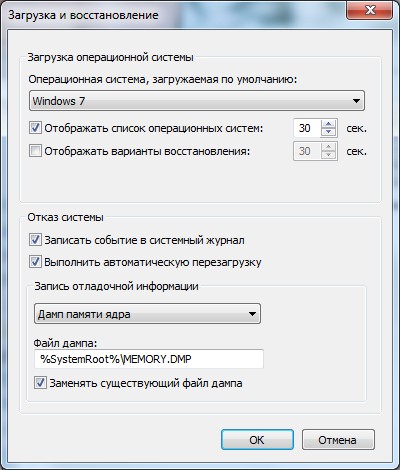The width and height of the screenshot is (400, 470).
Task: Select the OS list seconds value field
Action: [x=307, y=128]
